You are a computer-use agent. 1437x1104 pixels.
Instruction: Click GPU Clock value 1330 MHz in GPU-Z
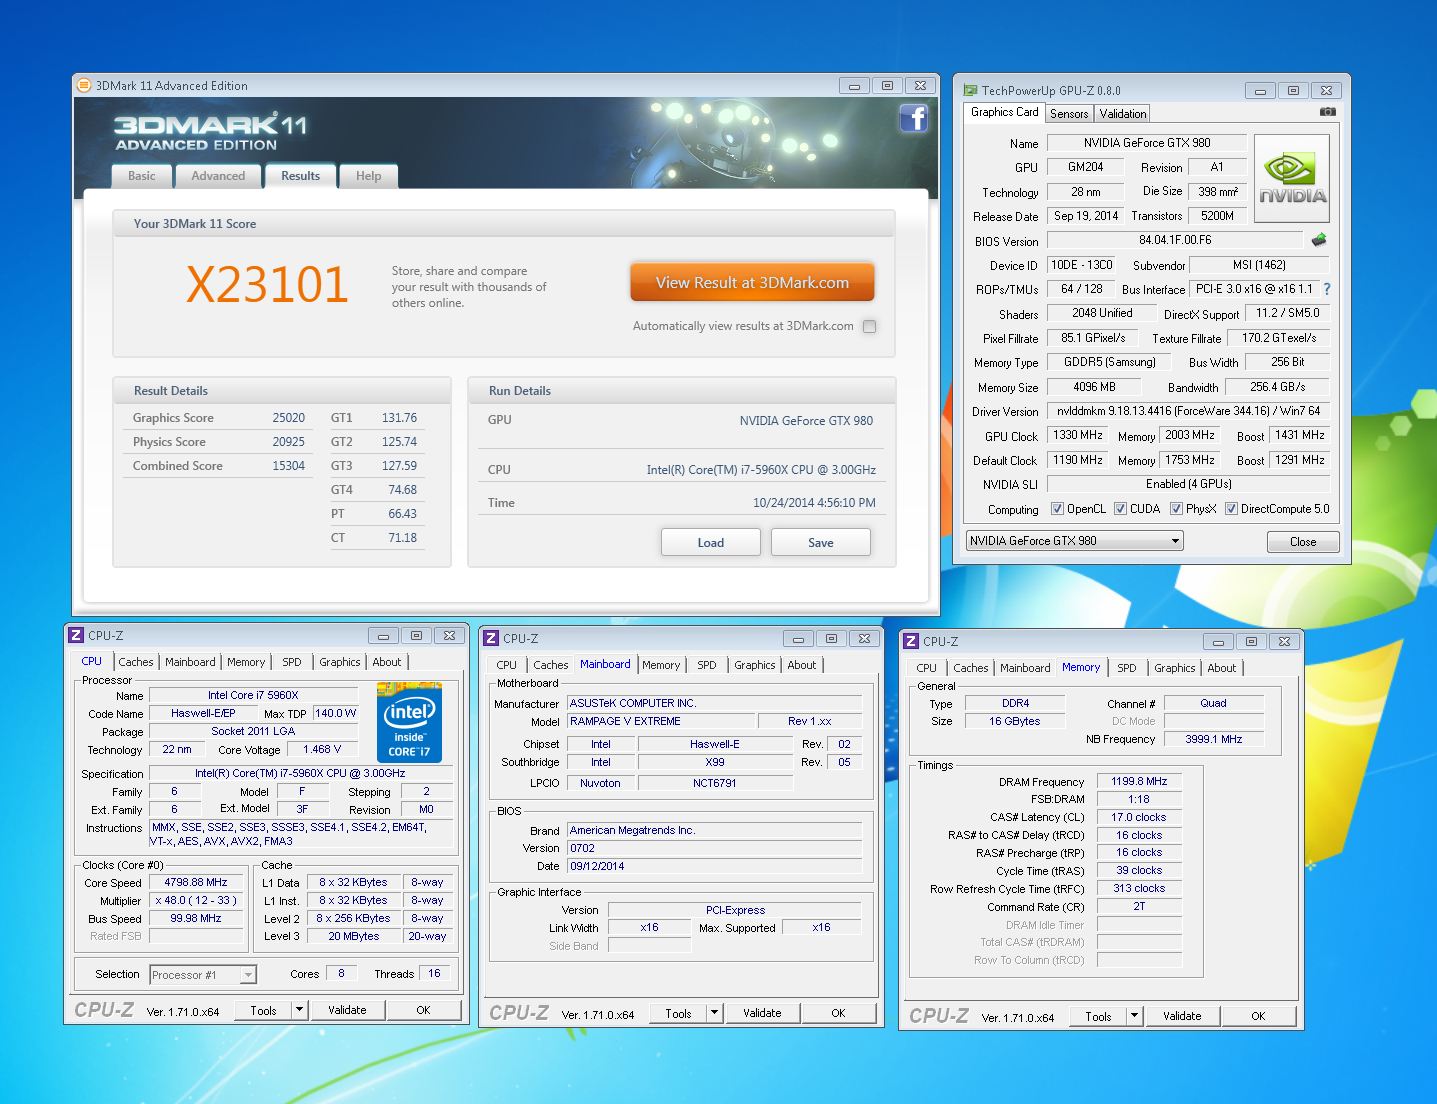[x=1078, y=435]
